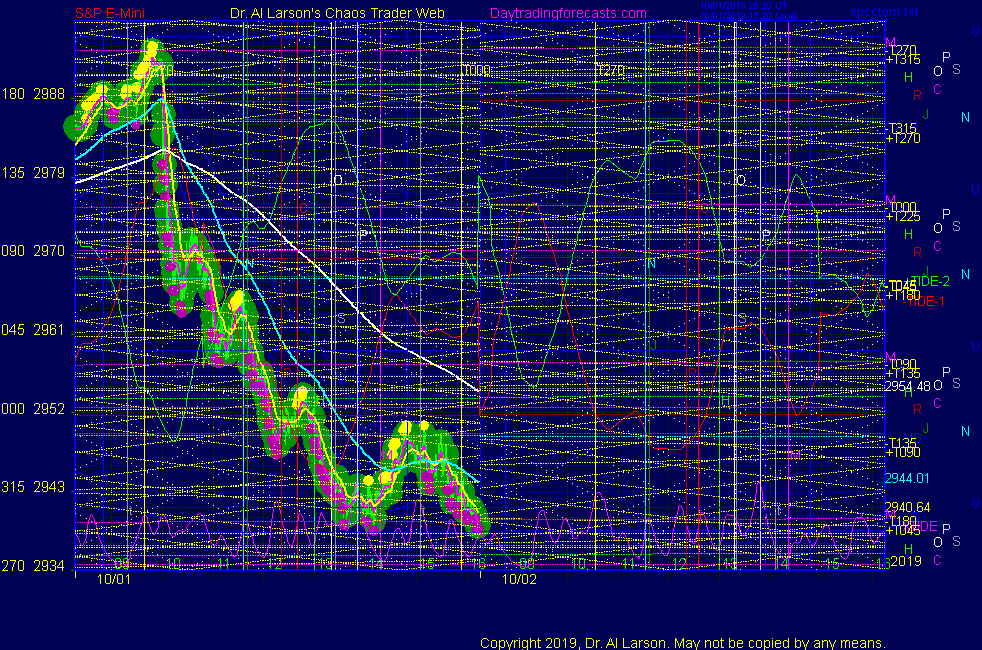Click the copyright notice for Dr. Al Larson
The width and height of the screenshot is (982, 650).
click(x=683, y=643)
